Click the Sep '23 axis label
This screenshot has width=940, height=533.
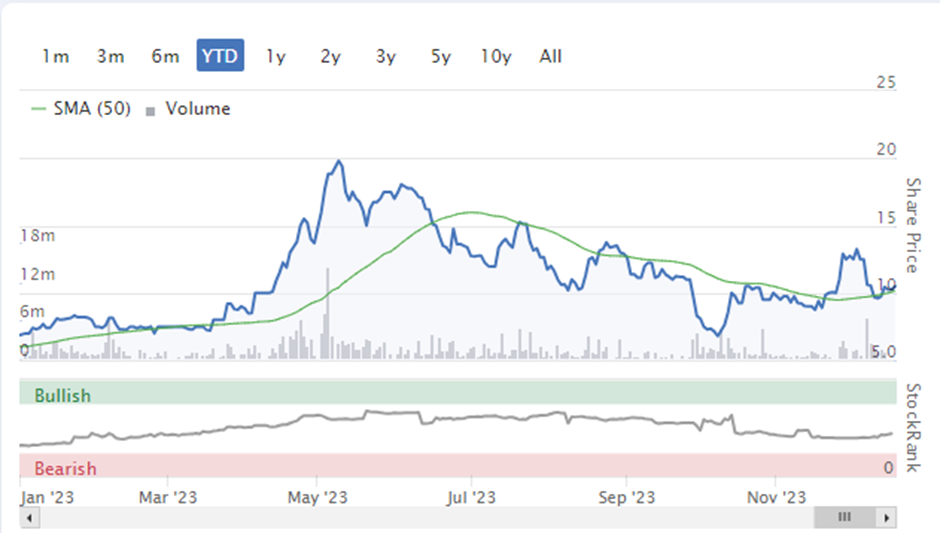point(626,497)
